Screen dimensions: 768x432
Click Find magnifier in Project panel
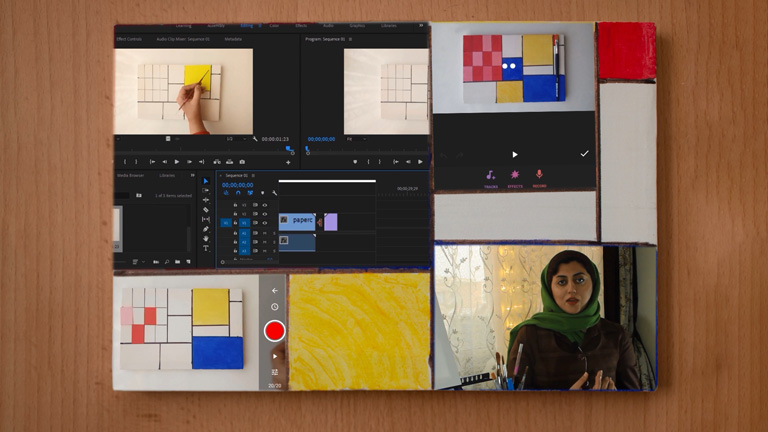(167, 262)
